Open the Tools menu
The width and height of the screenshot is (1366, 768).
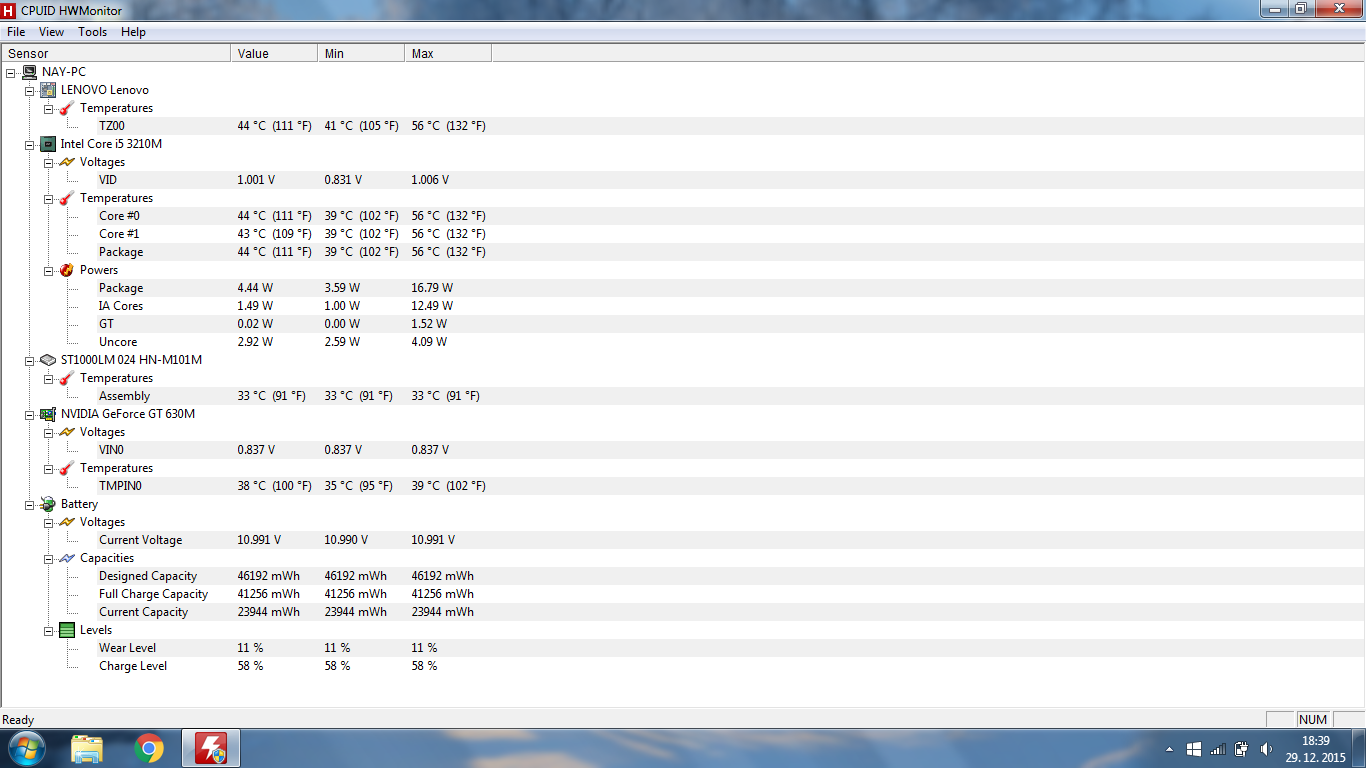click(93, 32)
